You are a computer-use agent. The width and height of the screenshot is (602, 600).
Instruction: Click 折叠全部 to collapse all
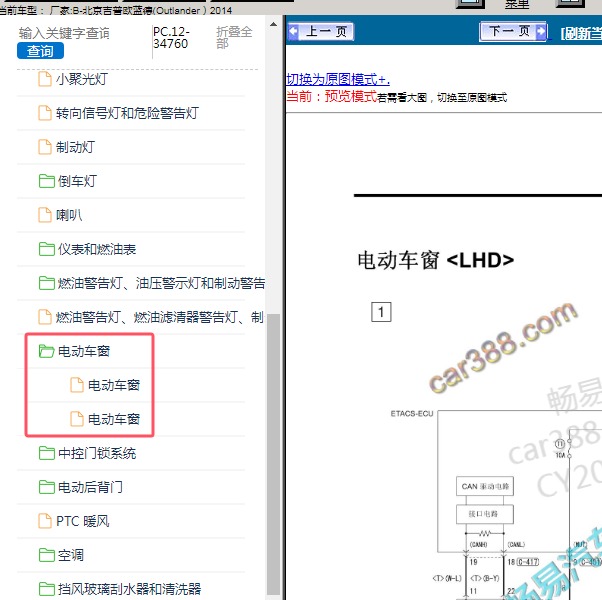(x=234, y=37)
